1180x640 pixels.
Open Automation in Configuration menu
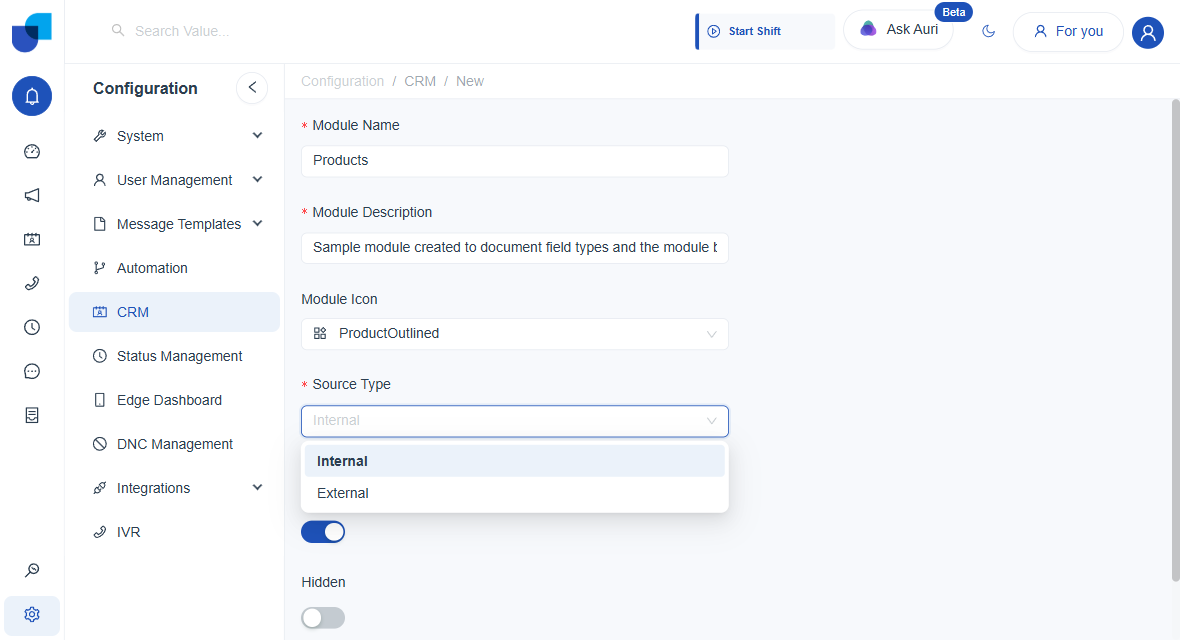click(174, 268)
